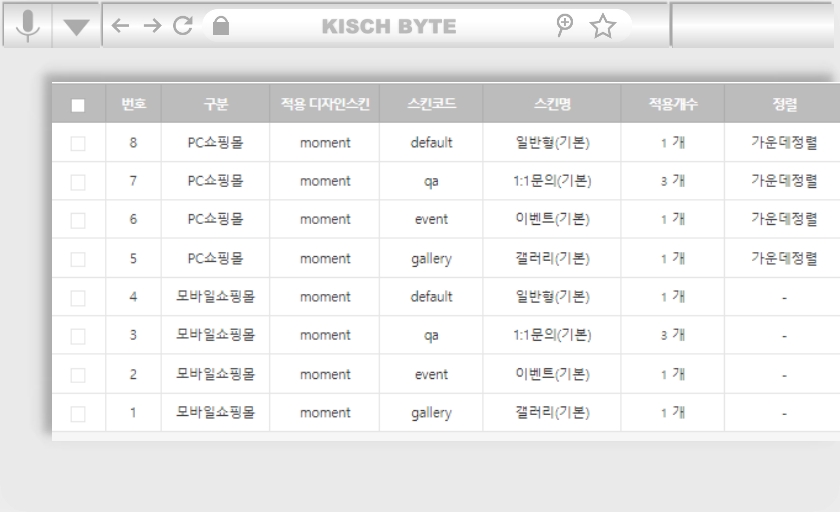Toggle the select-all header checkbox
Image resolution: width=840 pixels, height=512 pixels.
pyautogui.click(x=78, y=105)
